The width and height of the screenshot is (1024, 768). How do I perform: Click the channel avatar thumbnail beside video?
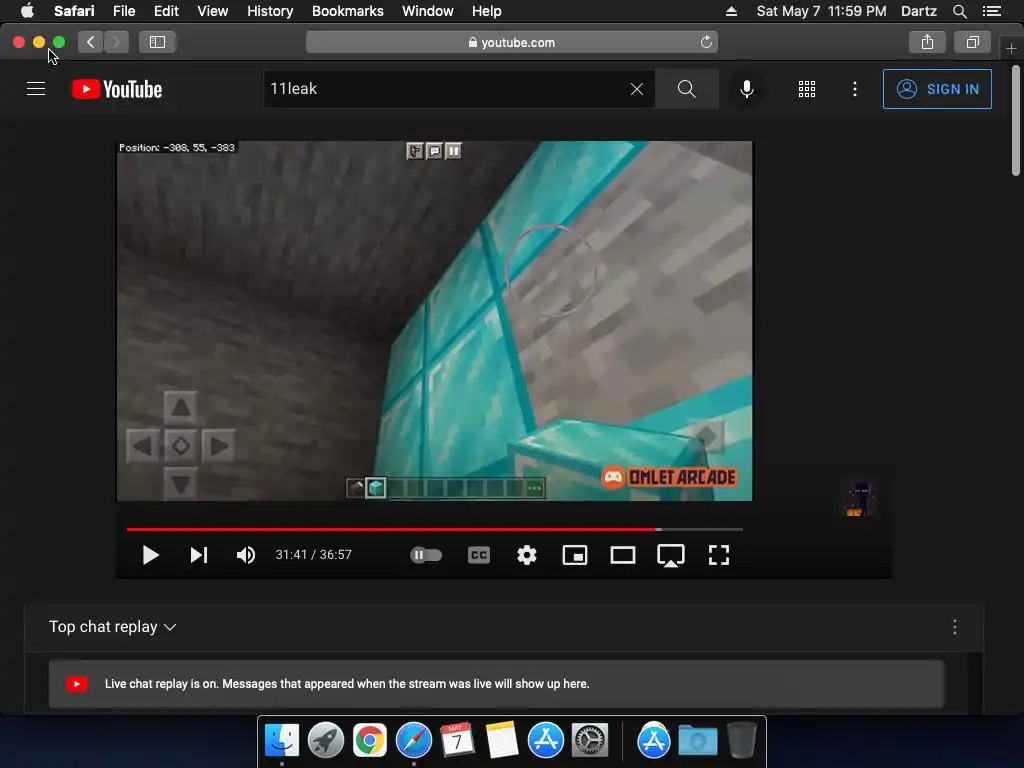tap(859, 498)
